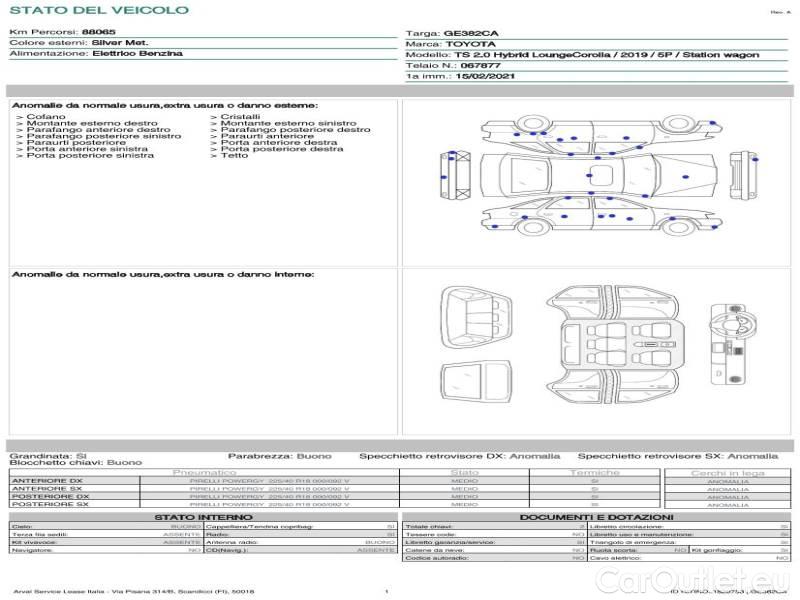Viewport: 800px width, 600px height.
Task: Select the Catene da neve row label
Action: coord(435,551)
